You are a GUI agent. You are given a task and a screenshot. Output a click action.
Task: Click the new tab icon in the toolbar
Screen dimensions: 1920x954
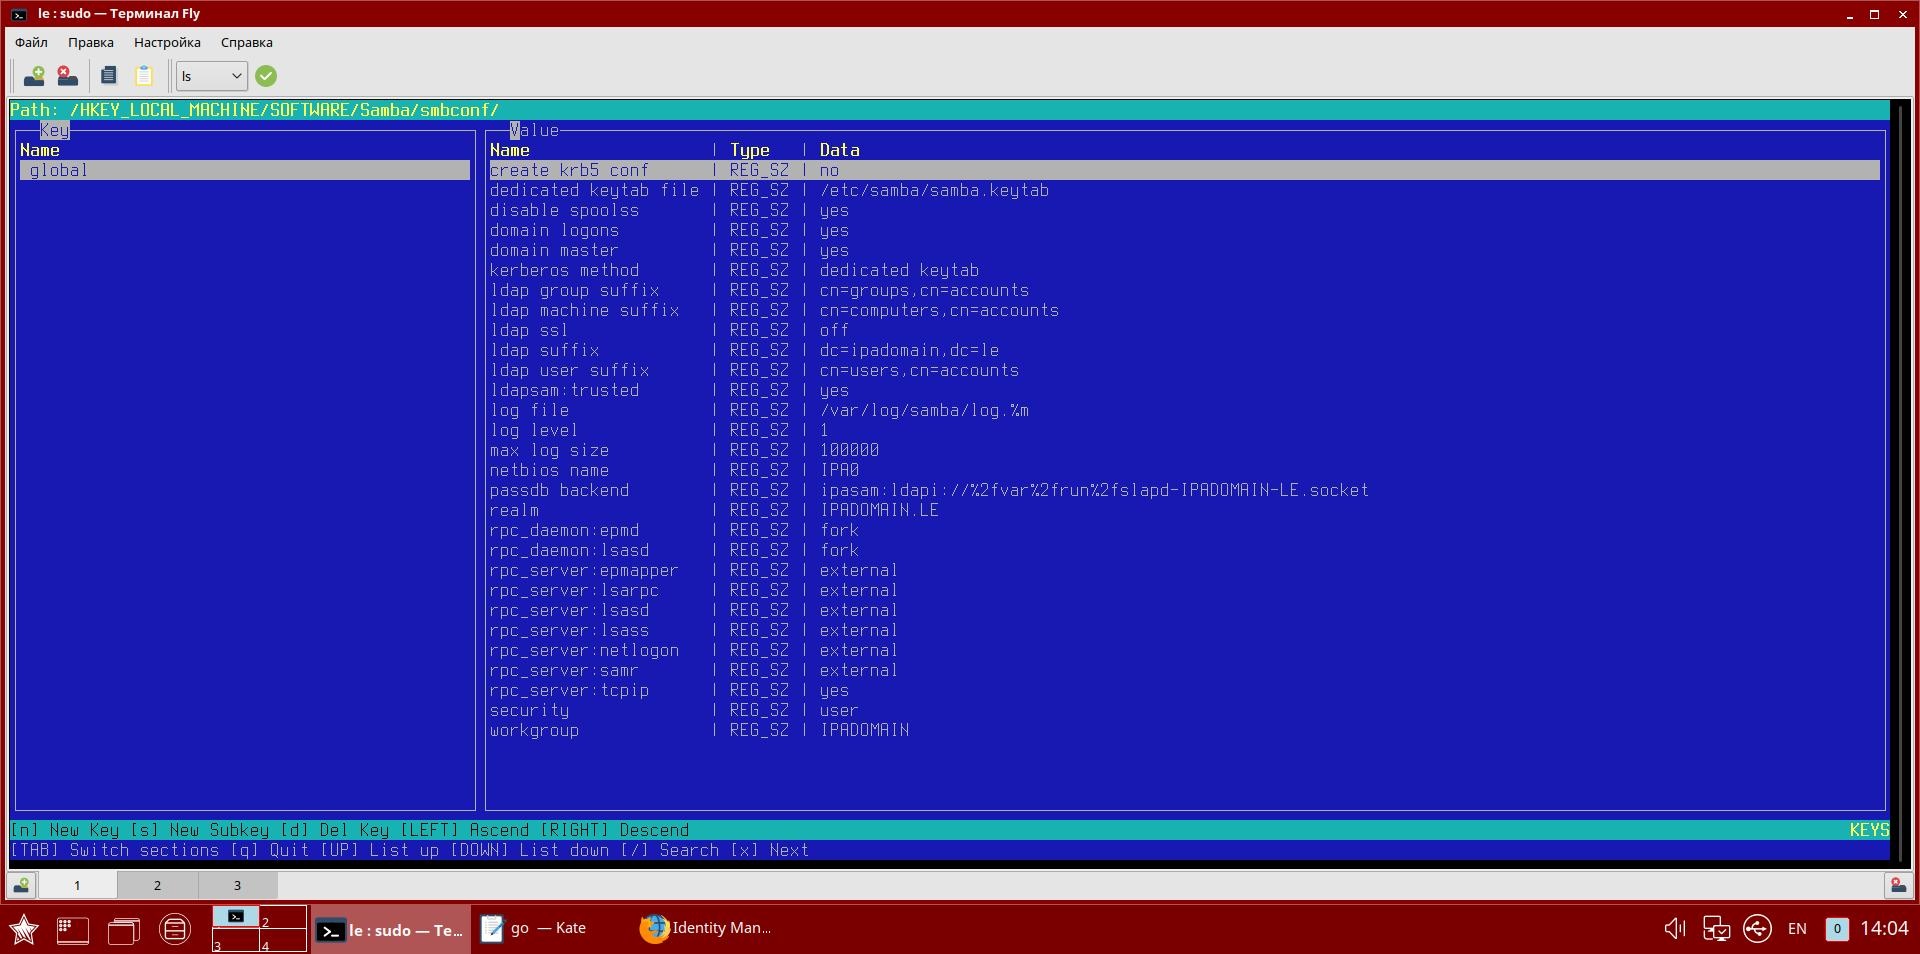(34, 76)
